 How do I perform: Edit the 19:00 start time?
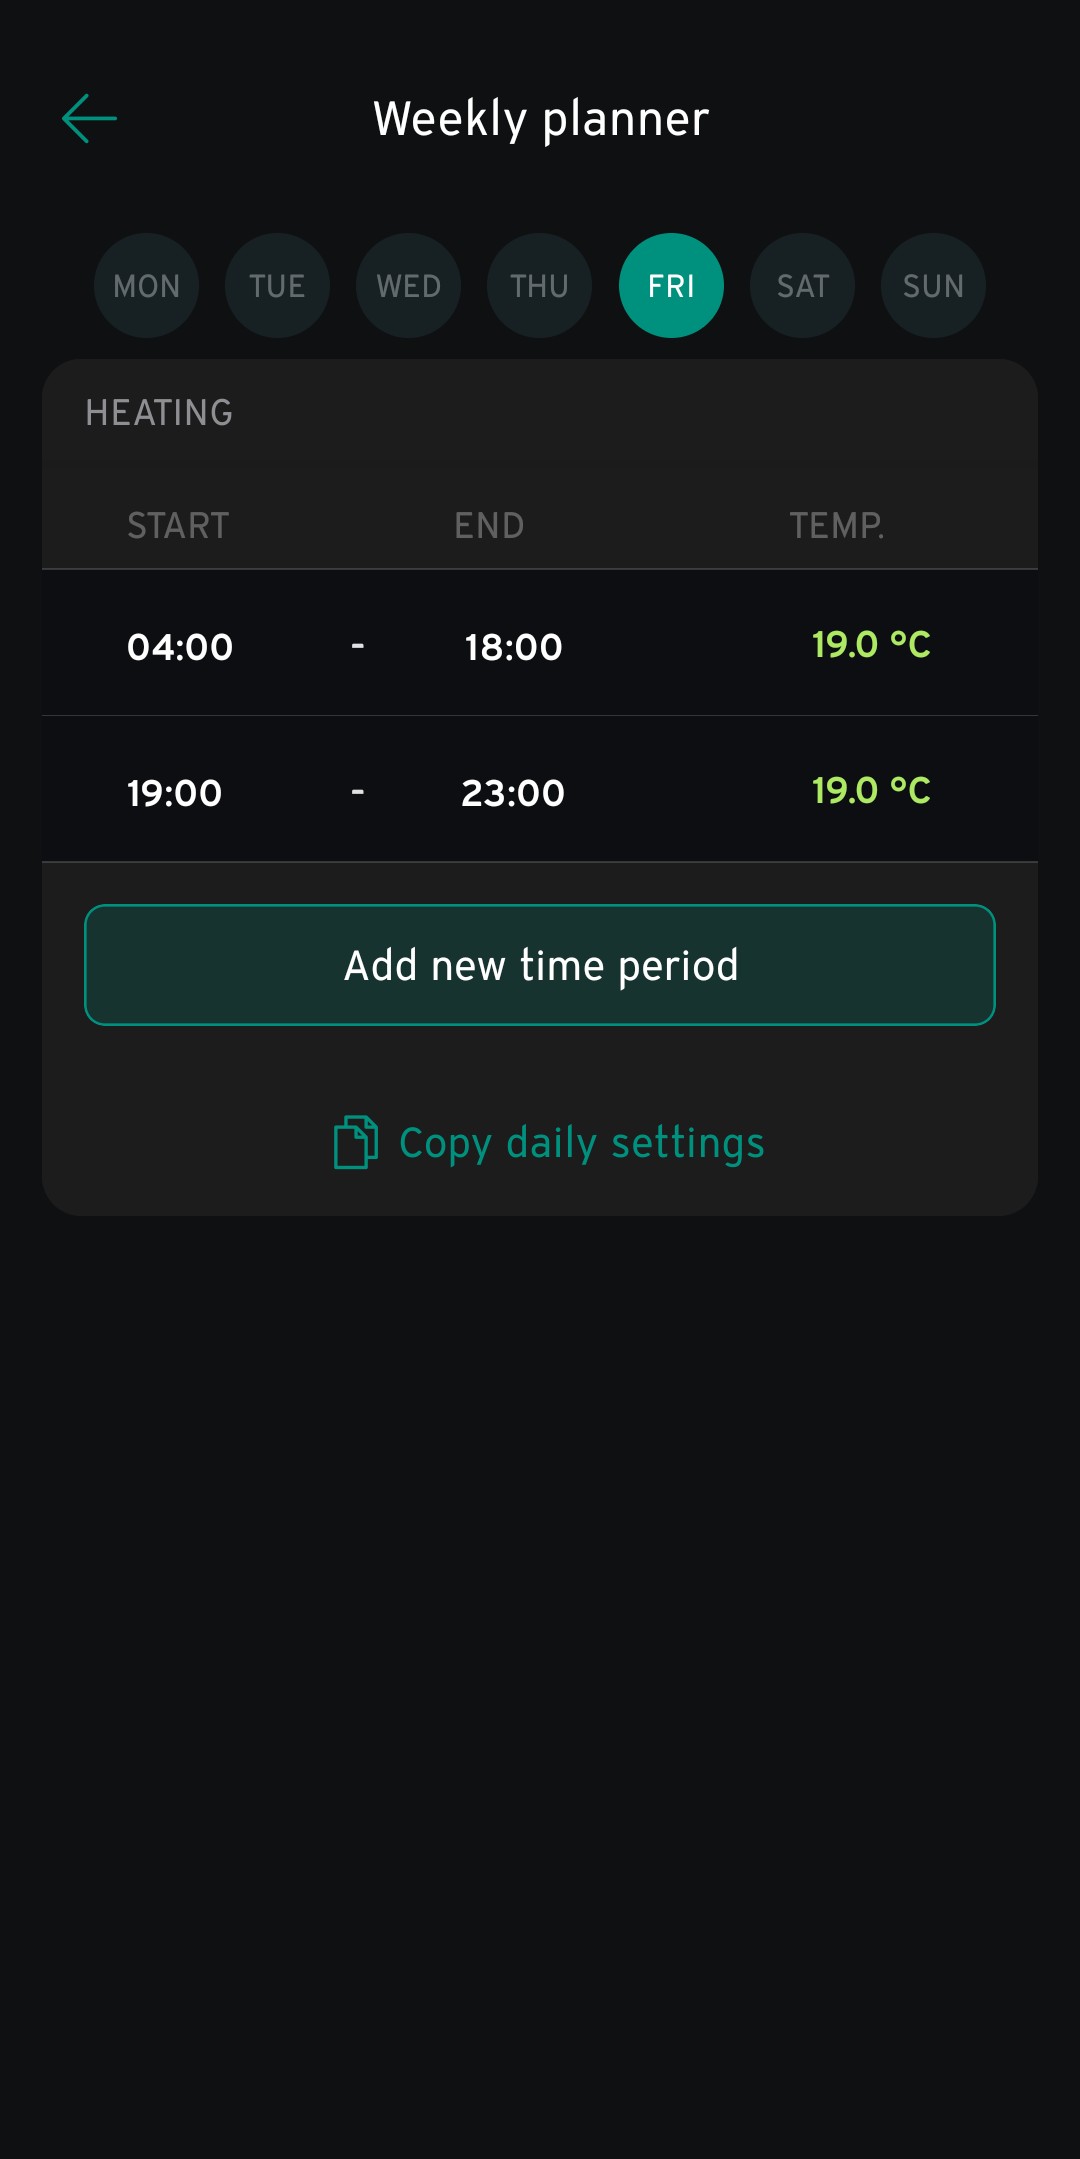(175, 793)
